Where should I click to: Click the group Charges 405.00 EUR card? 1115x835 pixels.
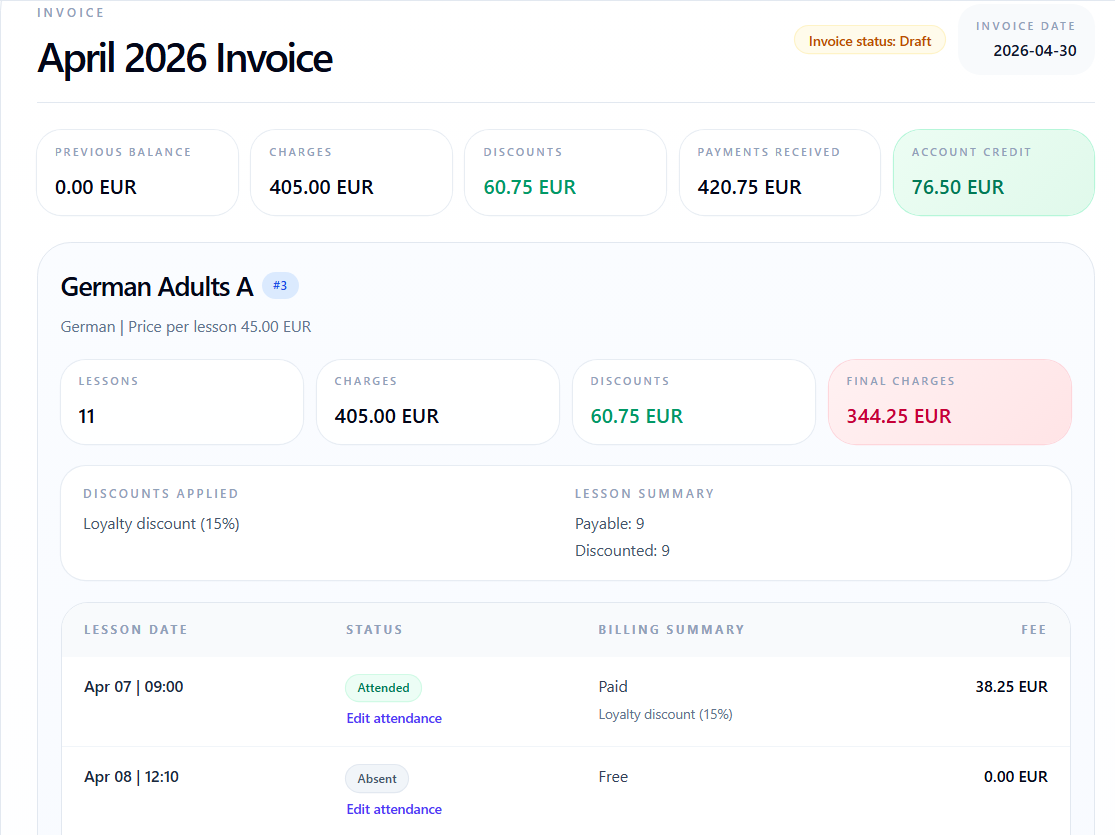pyautogui.click(x=438, y=403)
